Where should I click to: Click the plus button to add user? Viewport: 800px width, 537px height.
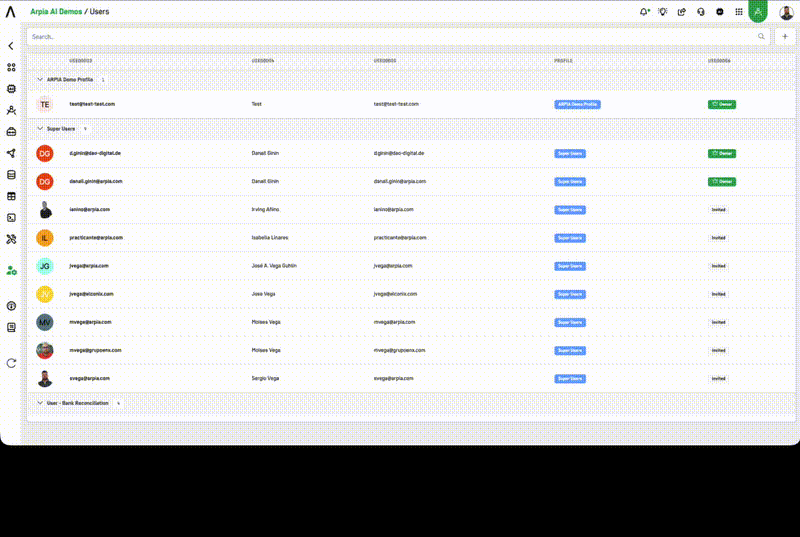[785, 37]
